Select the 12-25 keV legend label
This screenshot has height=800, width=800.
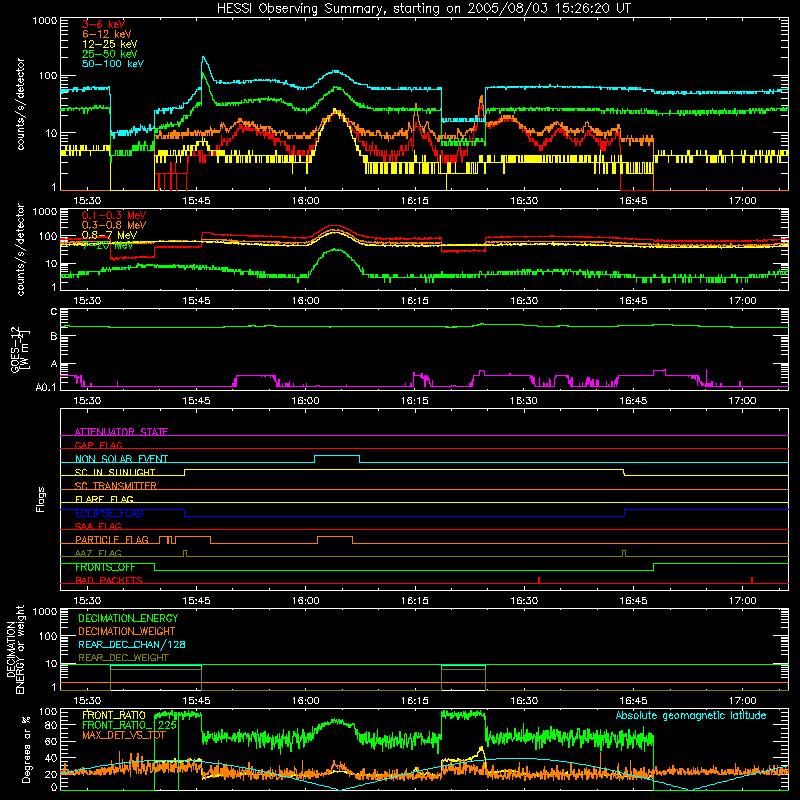coord(110,44)
